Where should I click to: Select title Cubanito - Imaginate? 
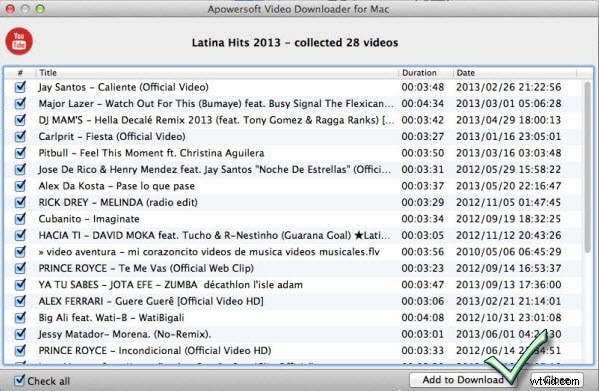click(89, 219)
